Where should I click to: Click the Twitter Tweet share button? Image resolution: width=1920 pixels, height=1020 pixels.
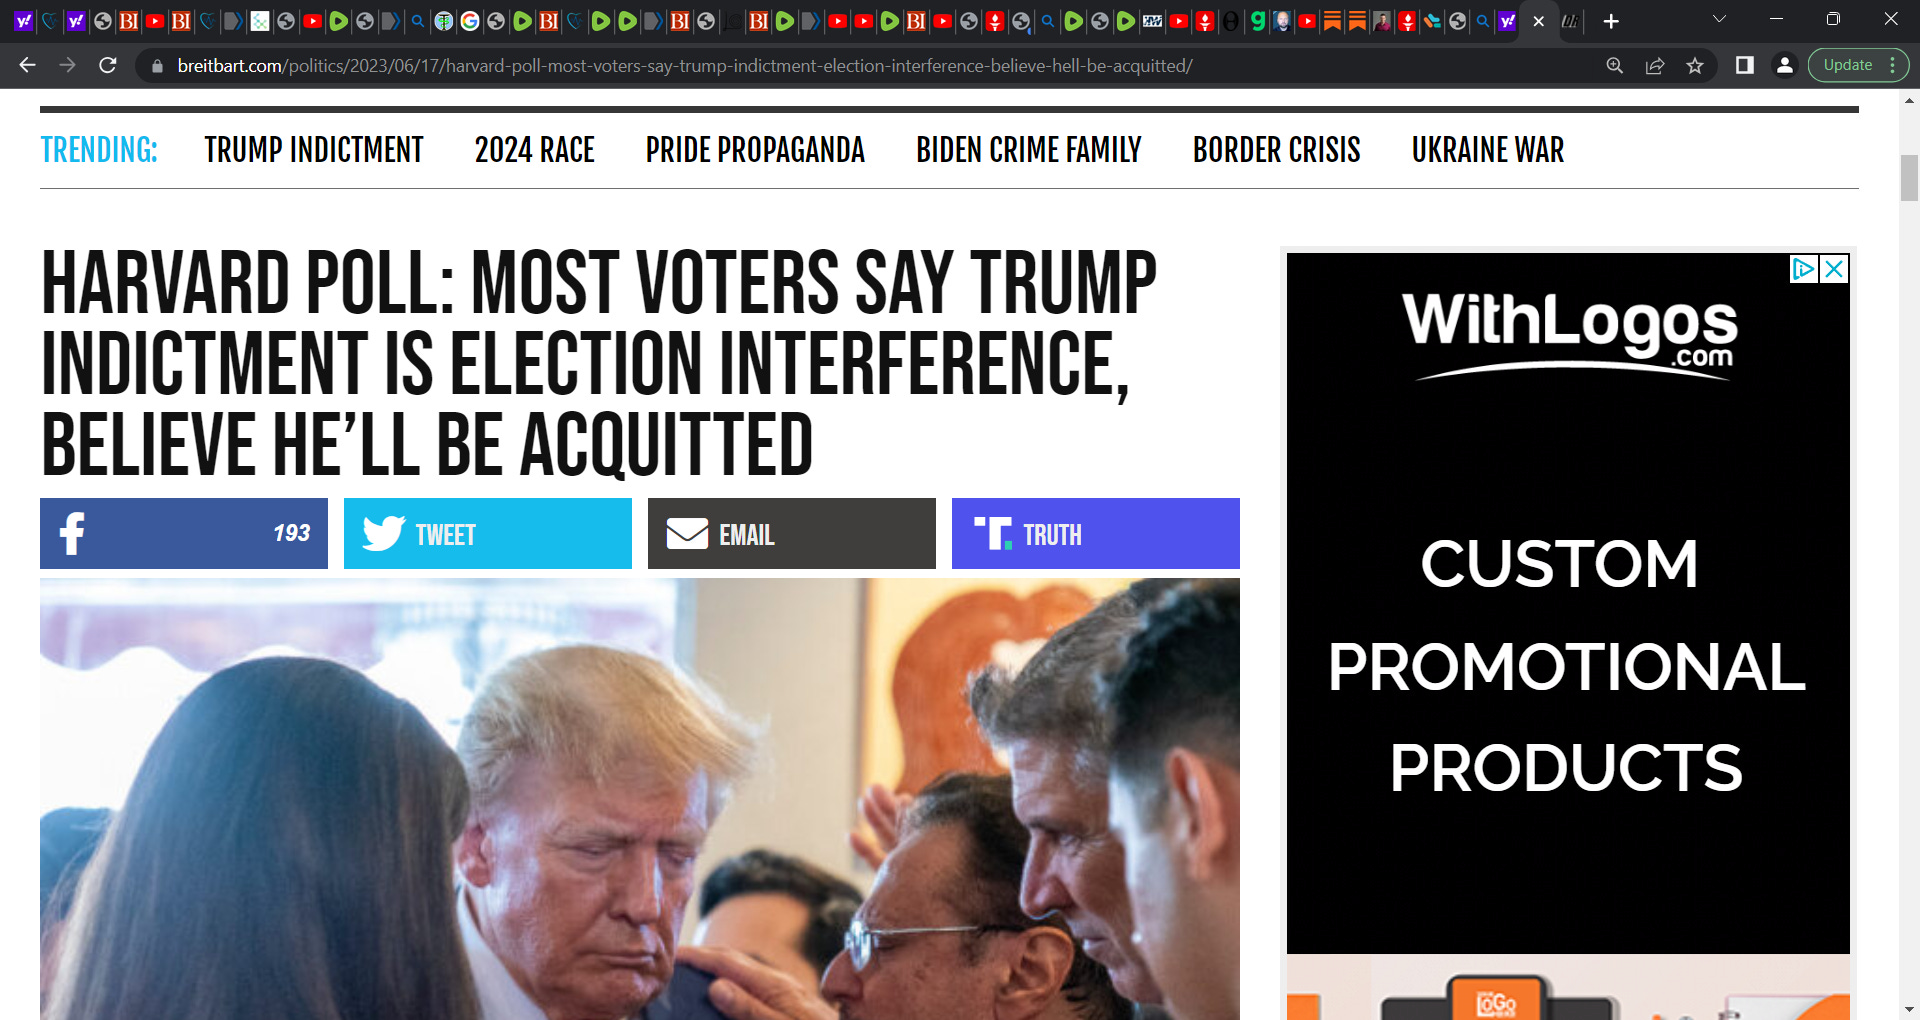coord(488,533)
